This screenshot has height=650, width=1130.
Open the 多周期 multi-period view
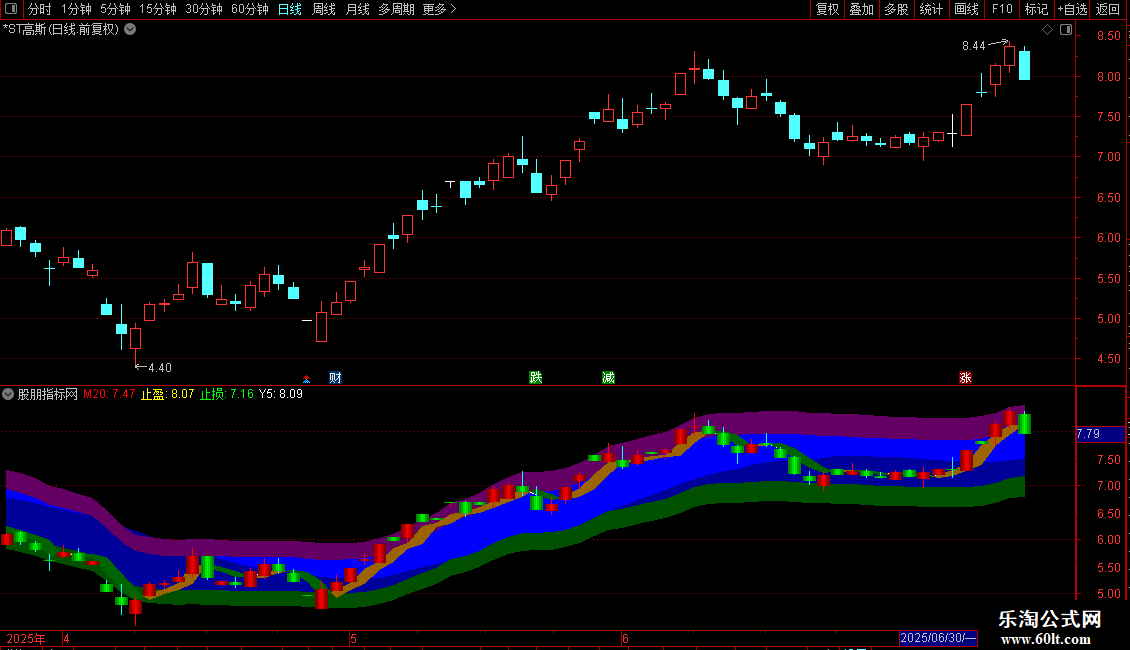pyautogui.click(x=396, y=9)
